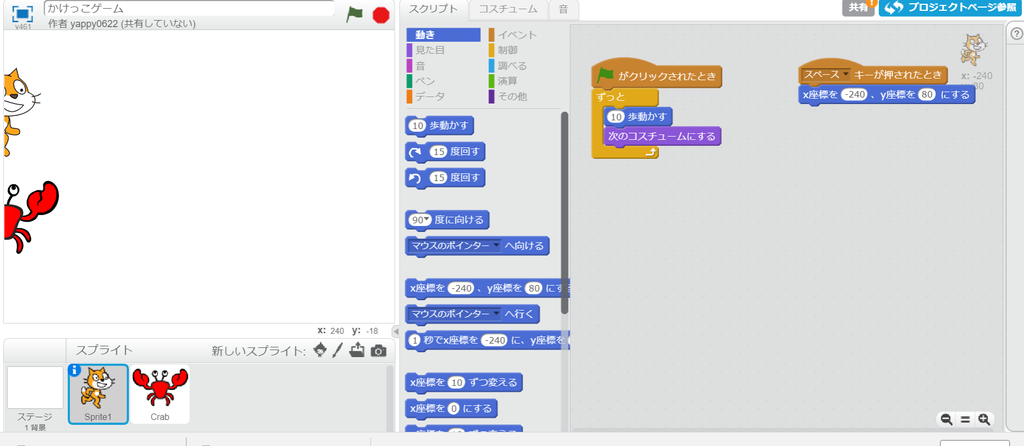Reset scripts area zoom to normal
Screen dimensions: 1024x446
[965, 419]
